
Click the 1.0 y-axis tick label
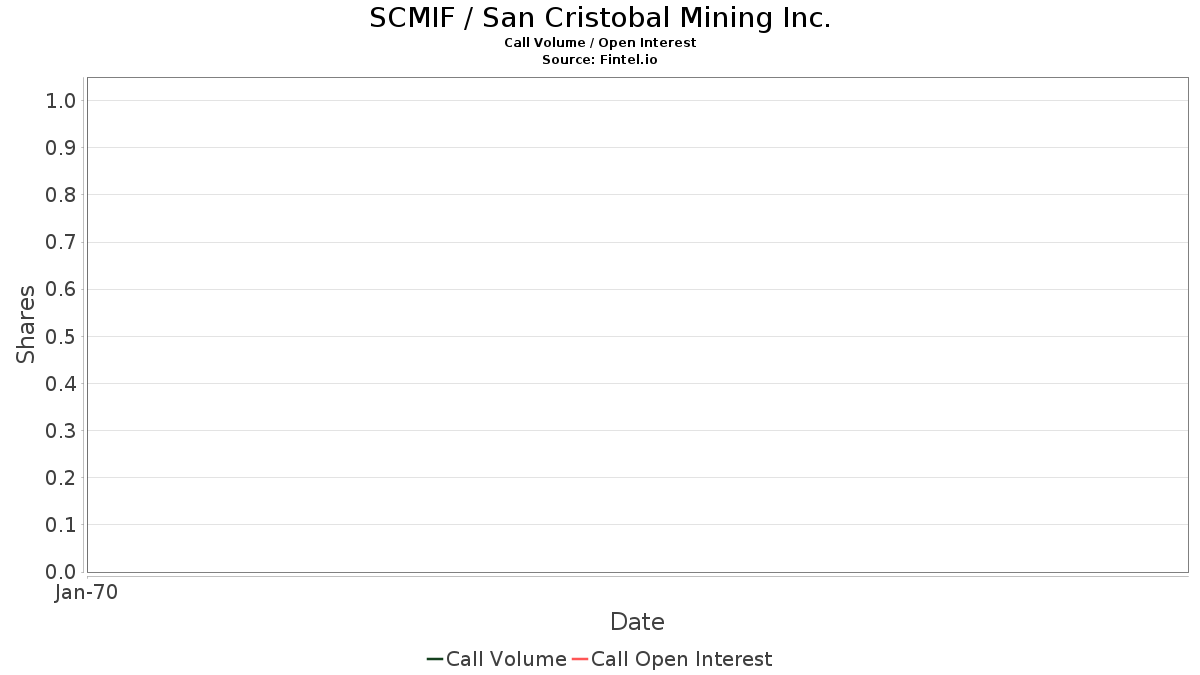[x=61, y=101]
